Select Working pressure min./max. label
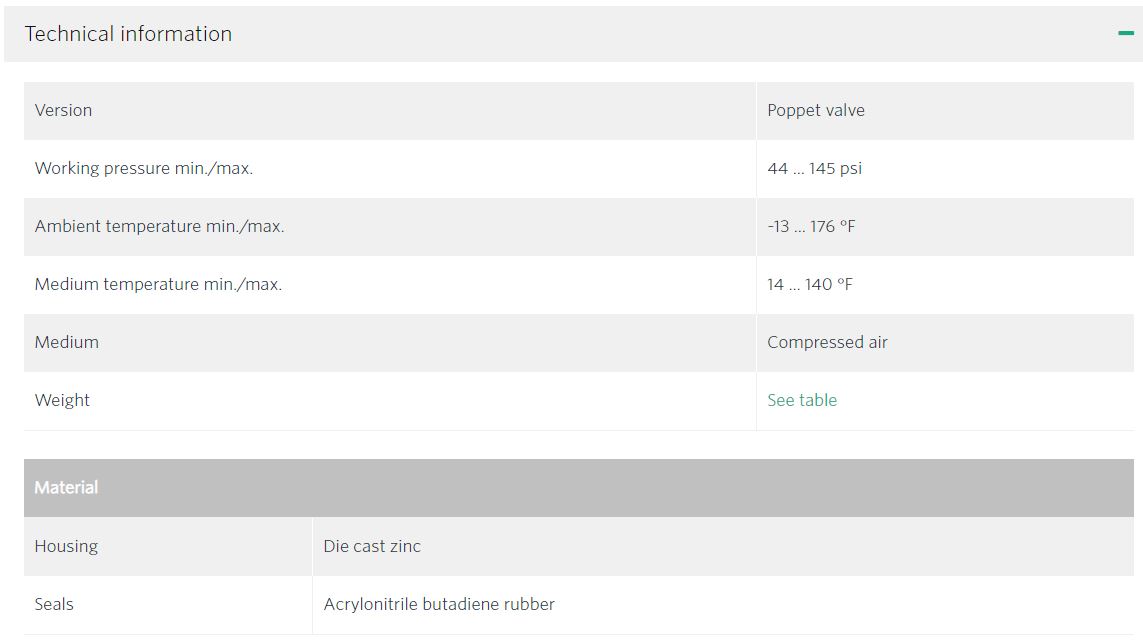 point(144,168)
